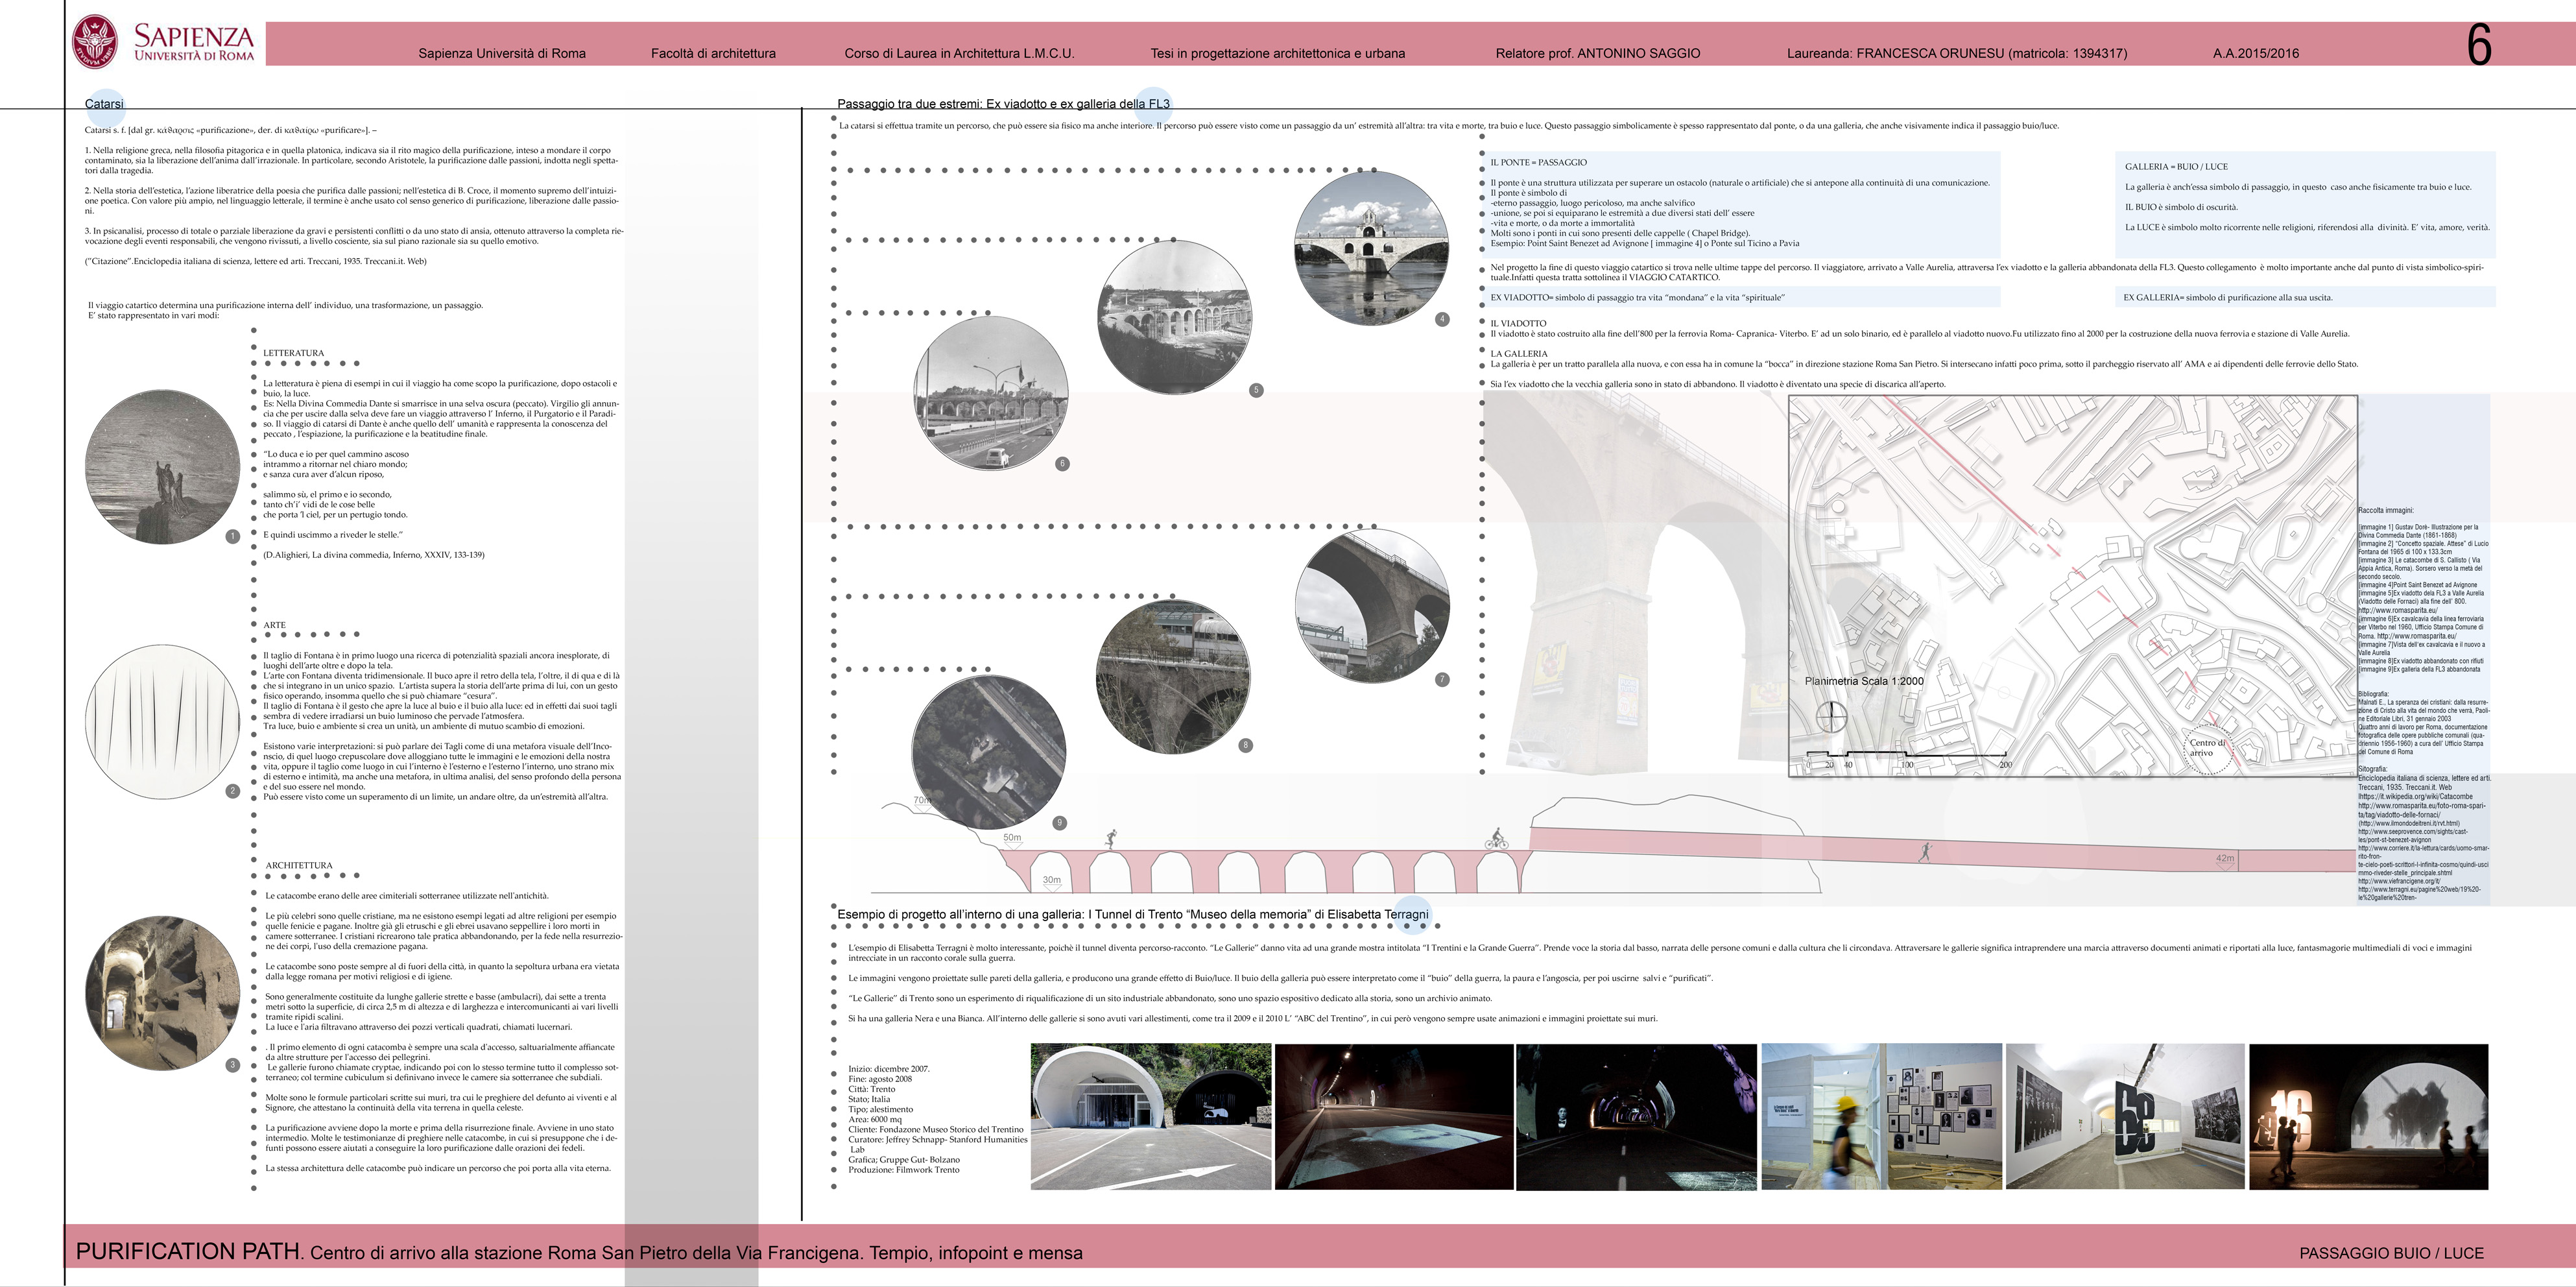Click the cyclist icon on the viaduct section
The width and height of the screenshot is (2576, 1287).
[1496, 838]
